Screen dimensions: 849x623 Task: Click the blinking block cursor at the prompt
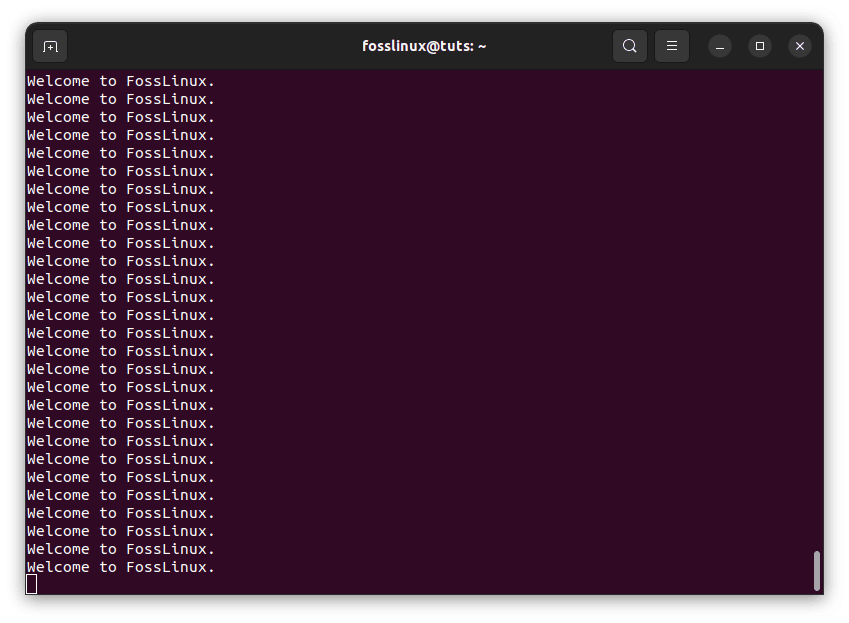pyautogui.click(x=31, y=584)
